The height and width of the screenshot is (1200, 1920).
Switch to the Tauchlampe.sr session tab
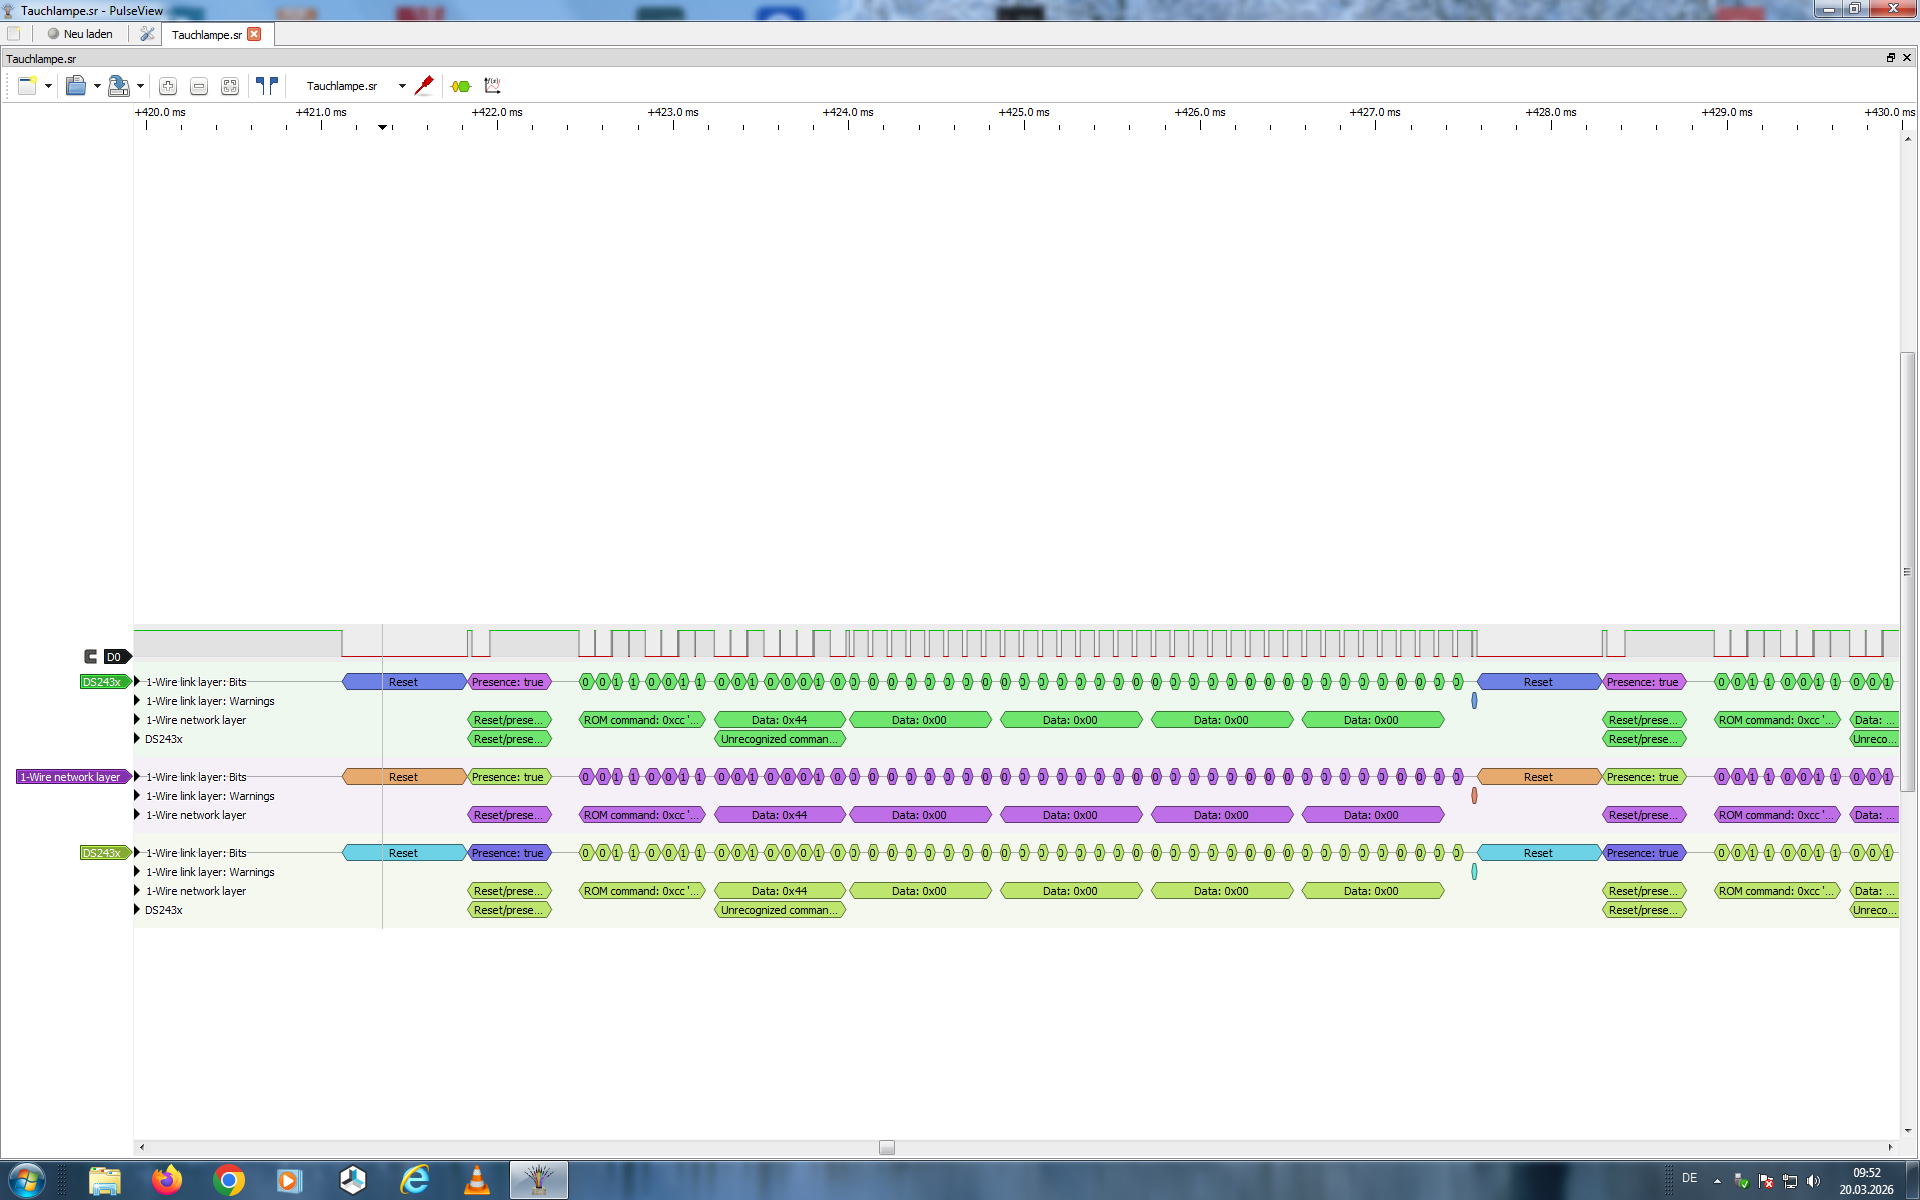(206, 34)
